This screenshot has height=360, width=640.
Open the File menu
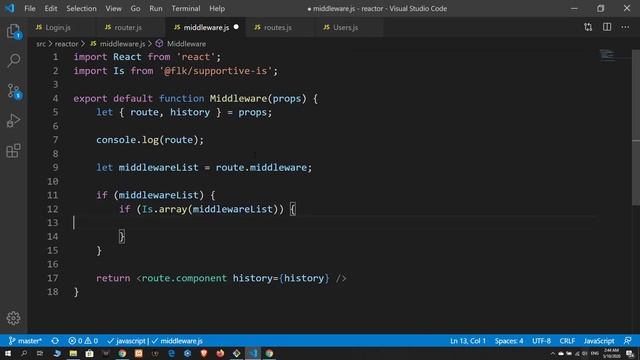(30, 8)
